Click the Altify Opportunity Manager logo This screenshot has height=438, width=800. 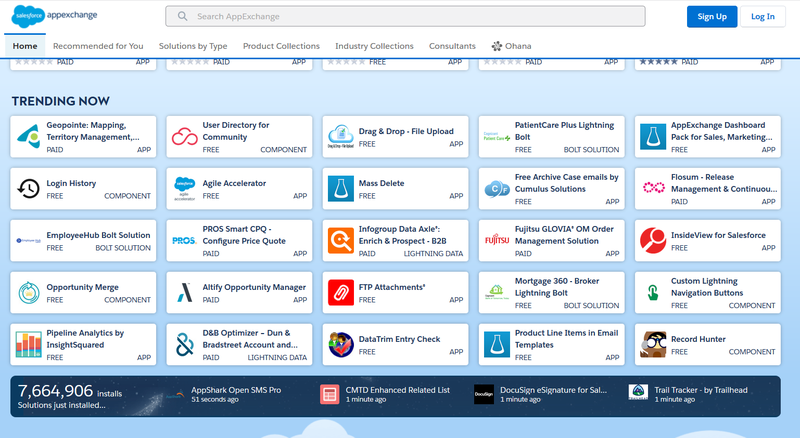click(184, 293)
